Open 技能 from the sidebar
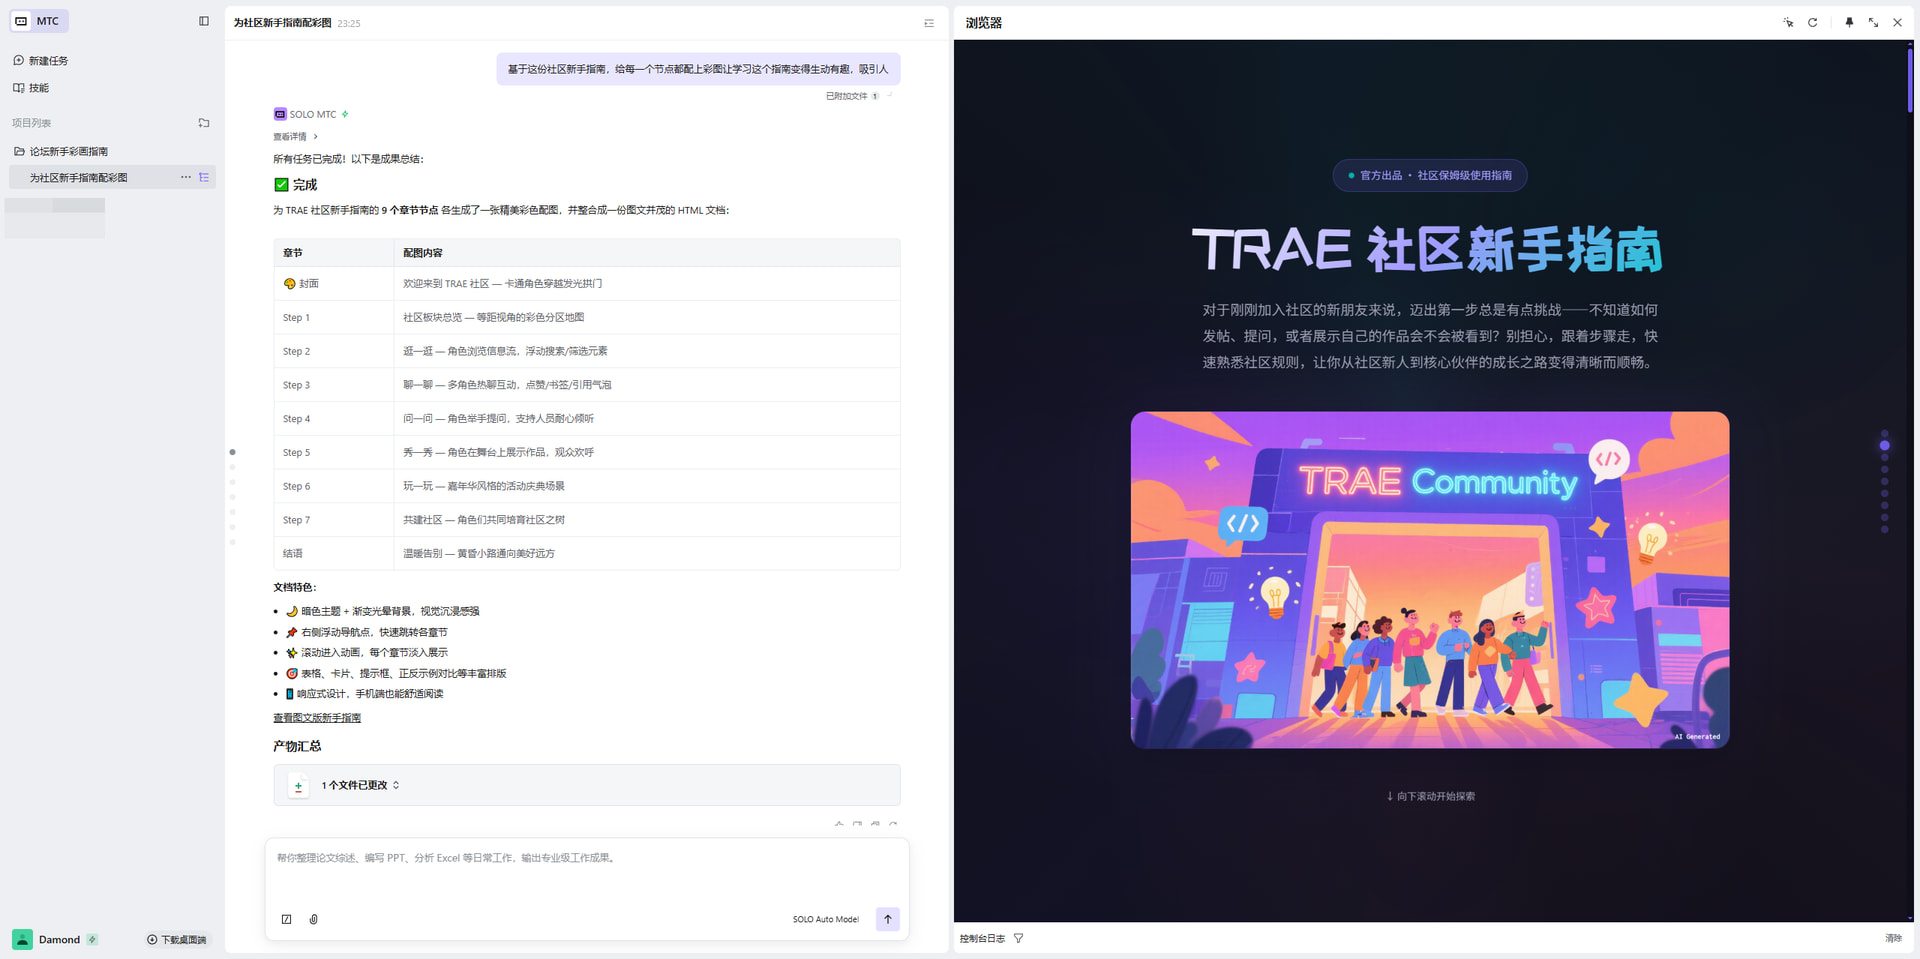 pyautogui.click(x=38, y=88)
